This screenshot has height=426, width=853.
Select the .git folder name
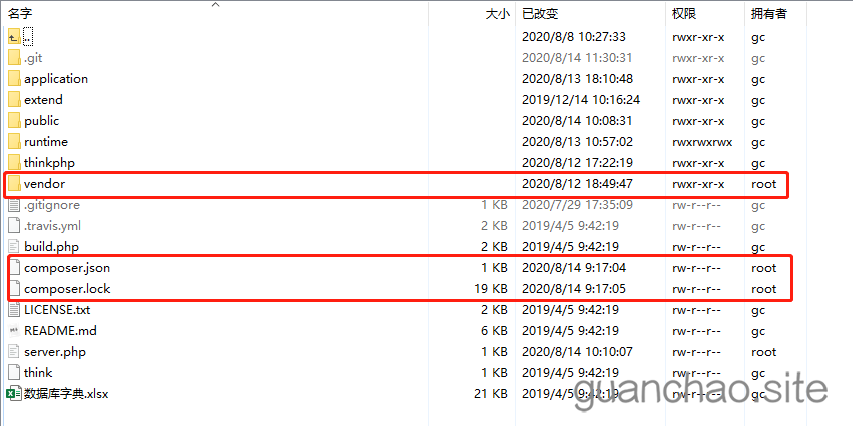[x=33, y=58]
